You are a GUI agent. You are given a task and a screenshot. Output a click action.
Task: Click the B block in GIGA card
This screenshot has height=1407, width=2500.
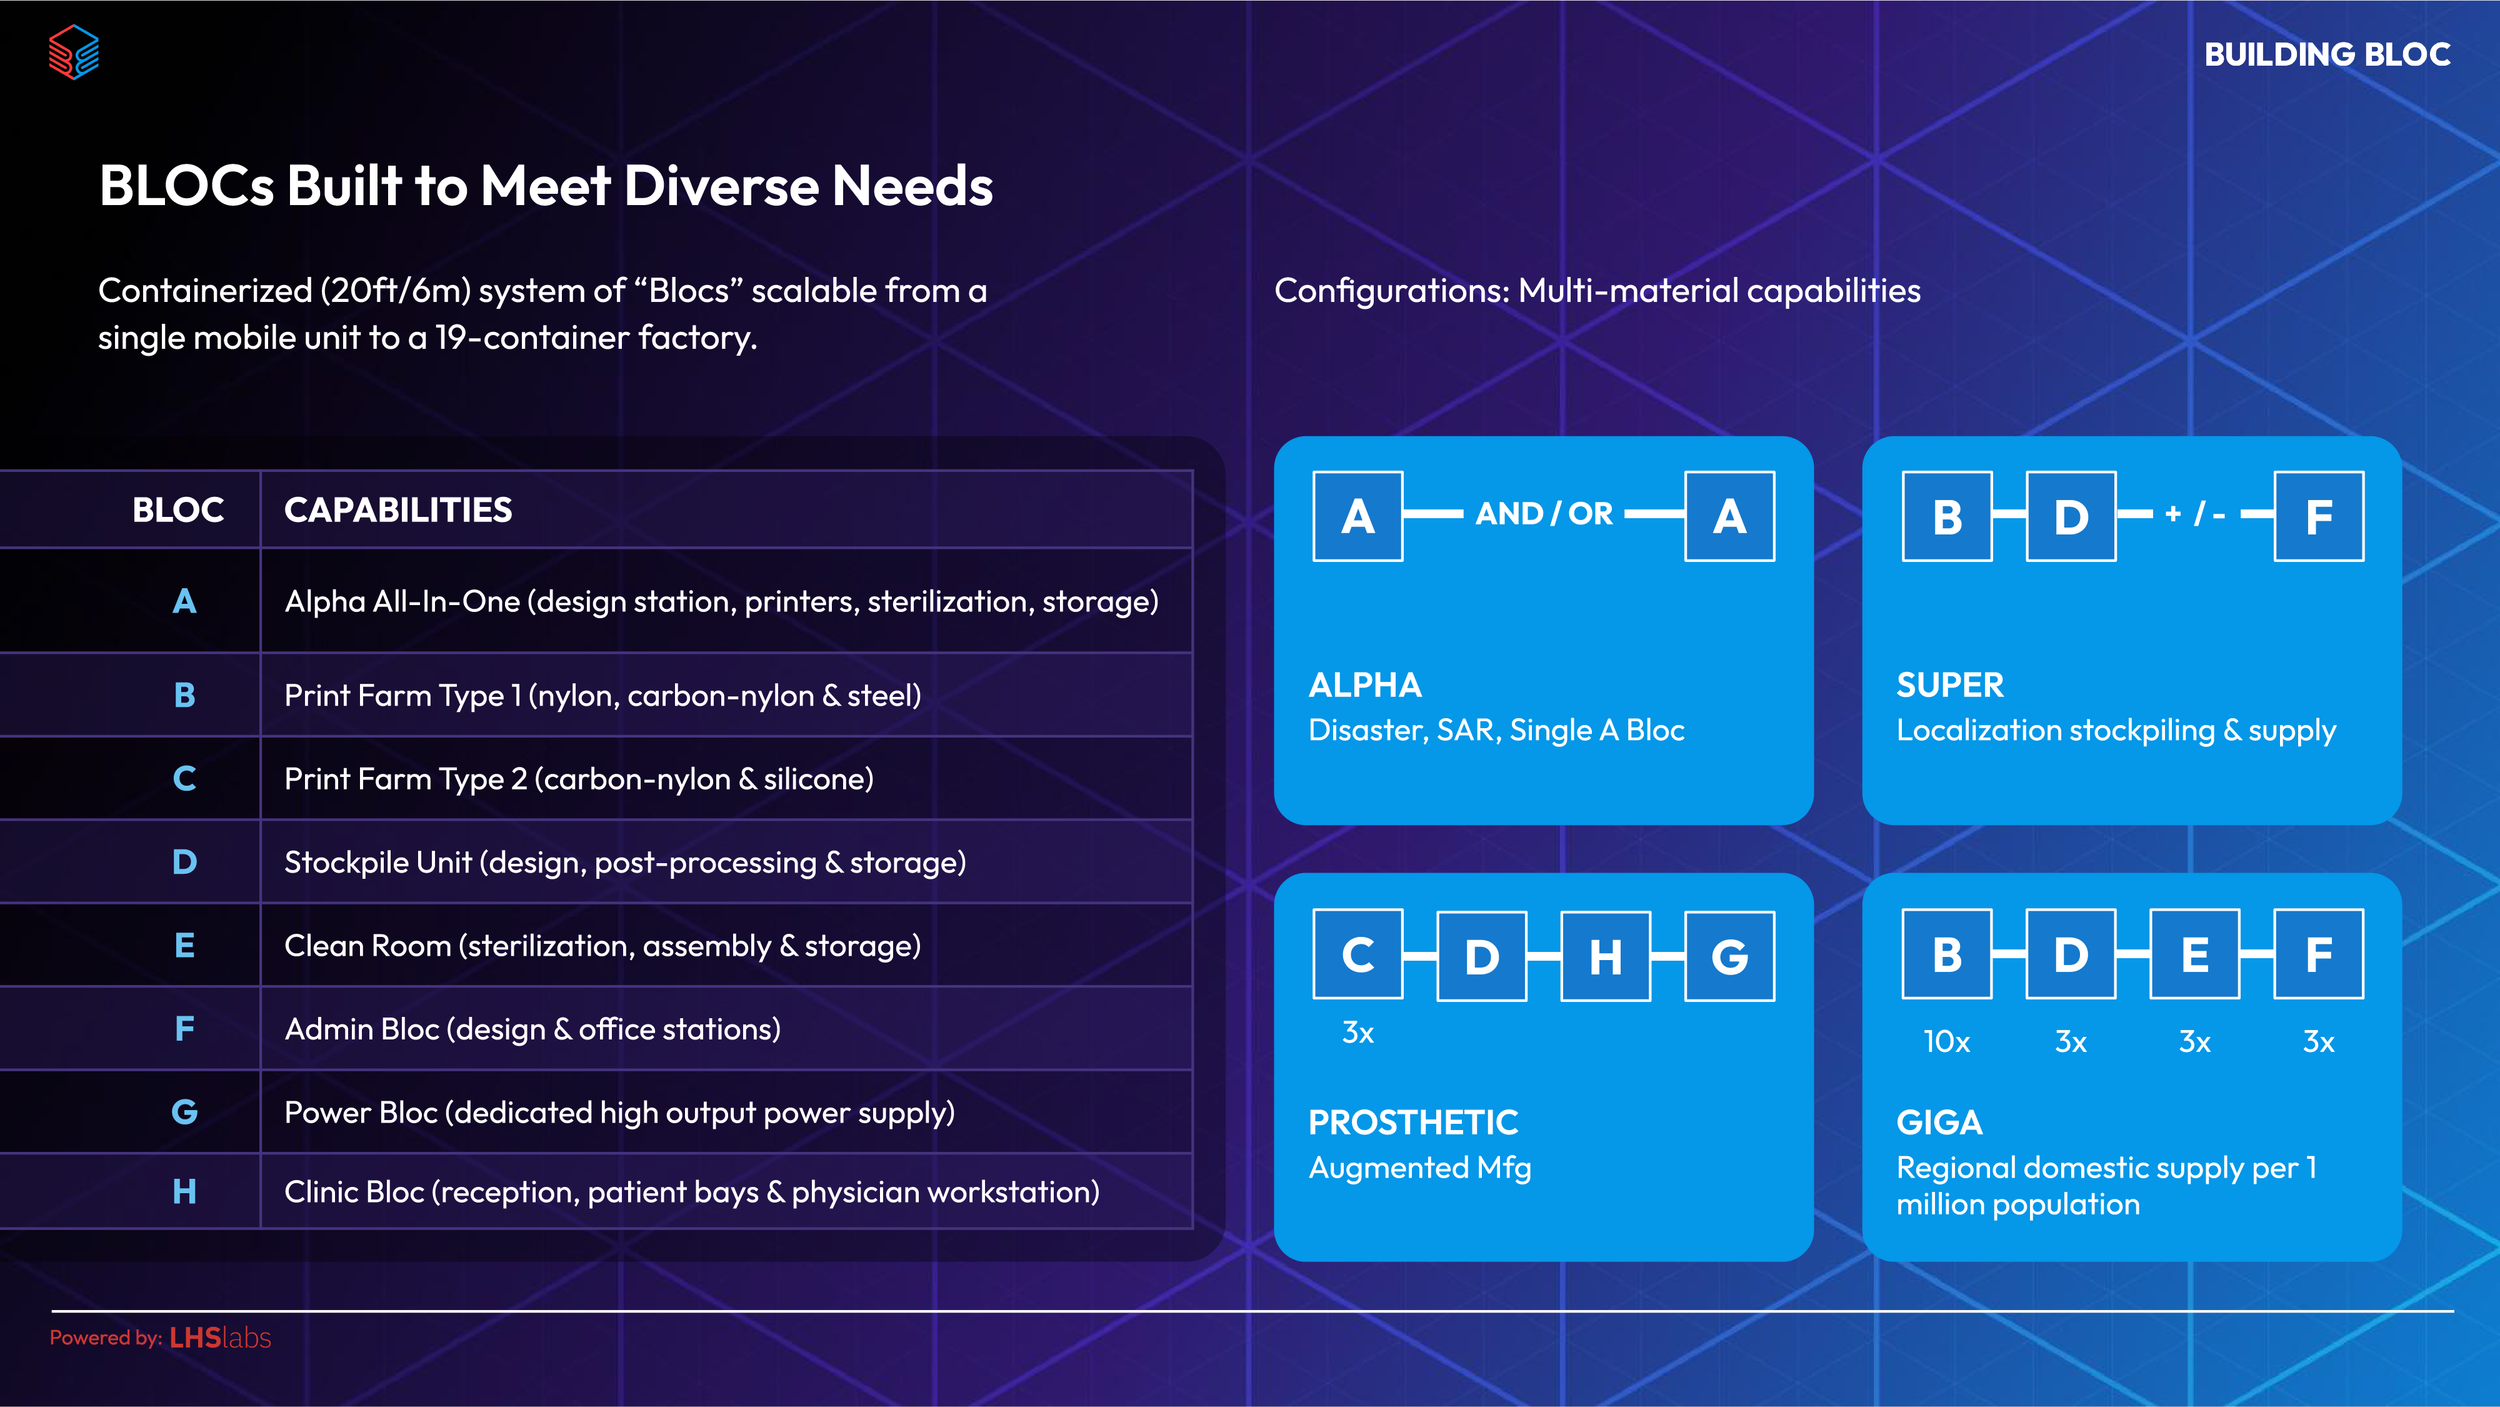(1946, 954)
